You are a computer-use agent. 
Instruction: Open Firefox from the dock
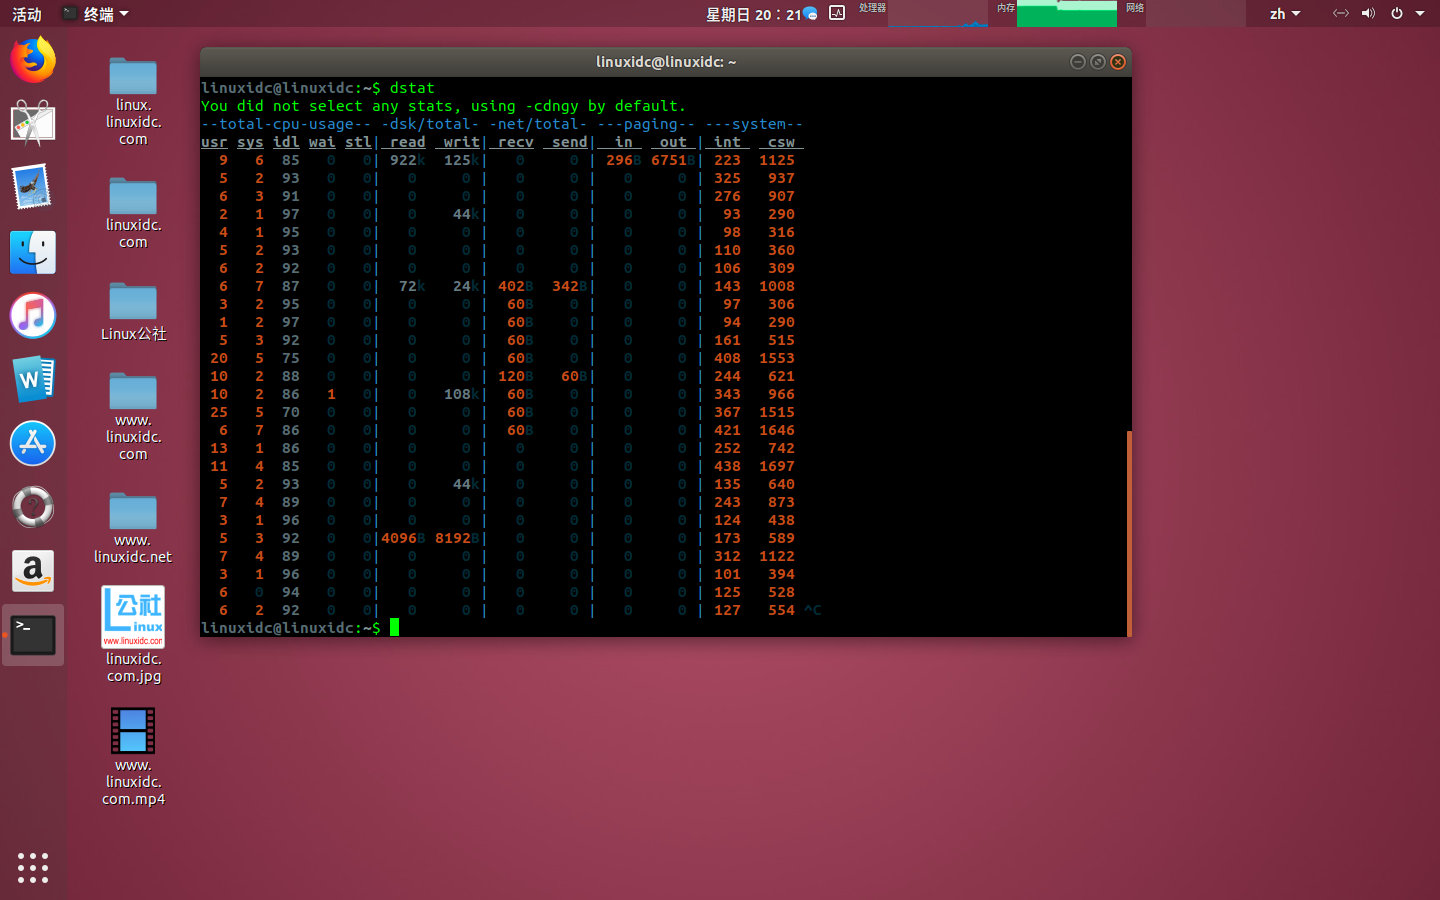[33, 60]
